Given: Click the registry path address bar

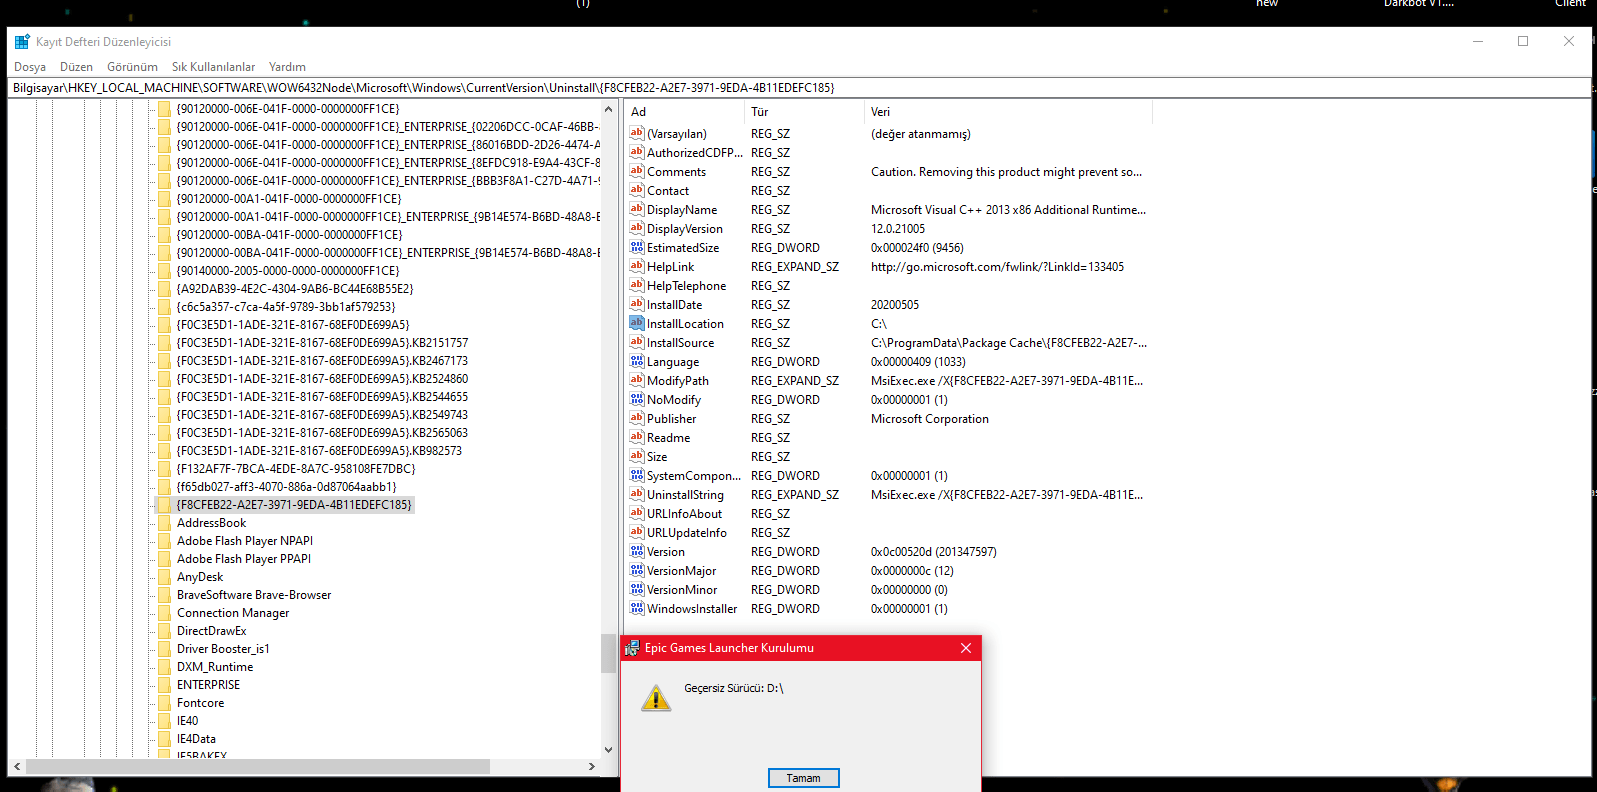Looking at the screenshot, I should coord(799,88).
